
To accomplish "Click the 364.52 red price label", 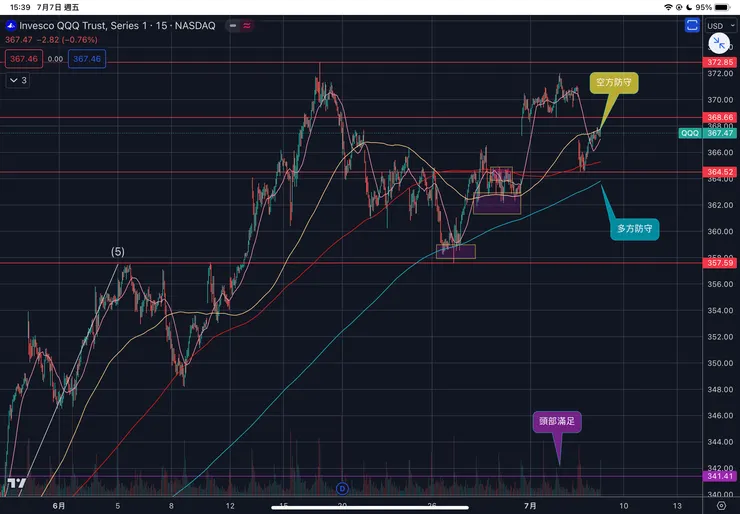I will click(720, 172).
